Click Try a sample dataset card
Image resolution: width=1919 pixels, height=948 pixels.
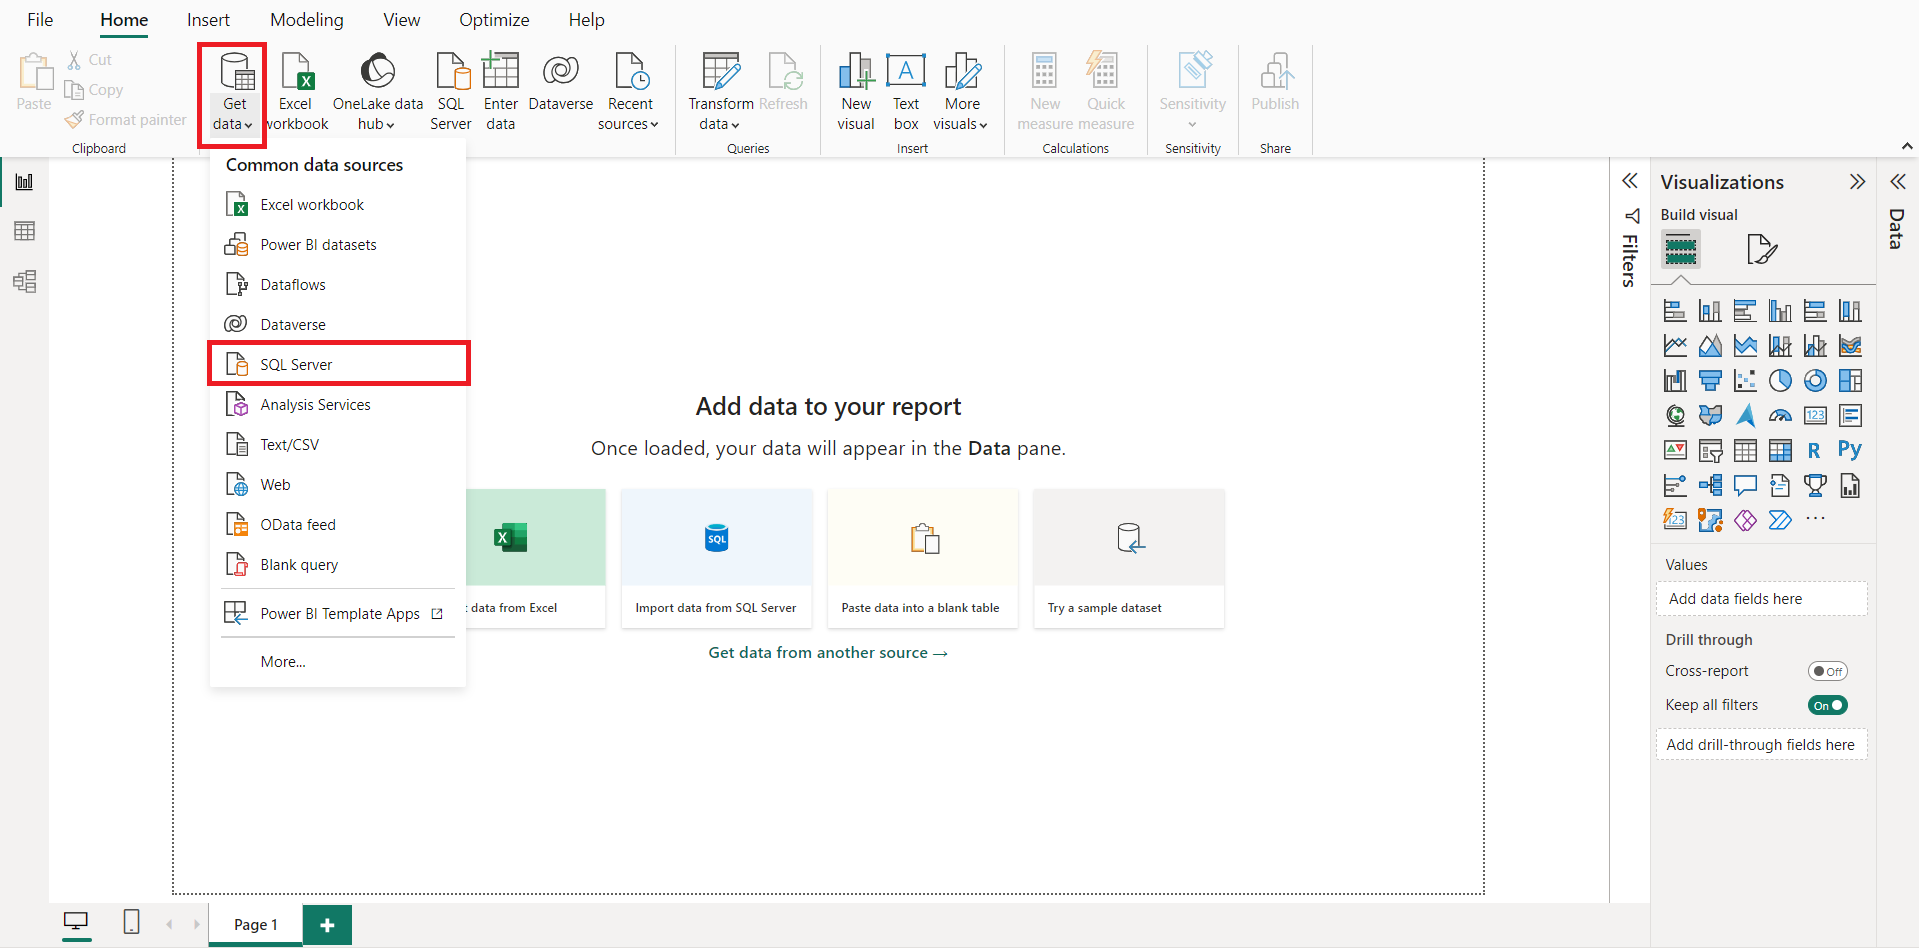point(1129,558)
